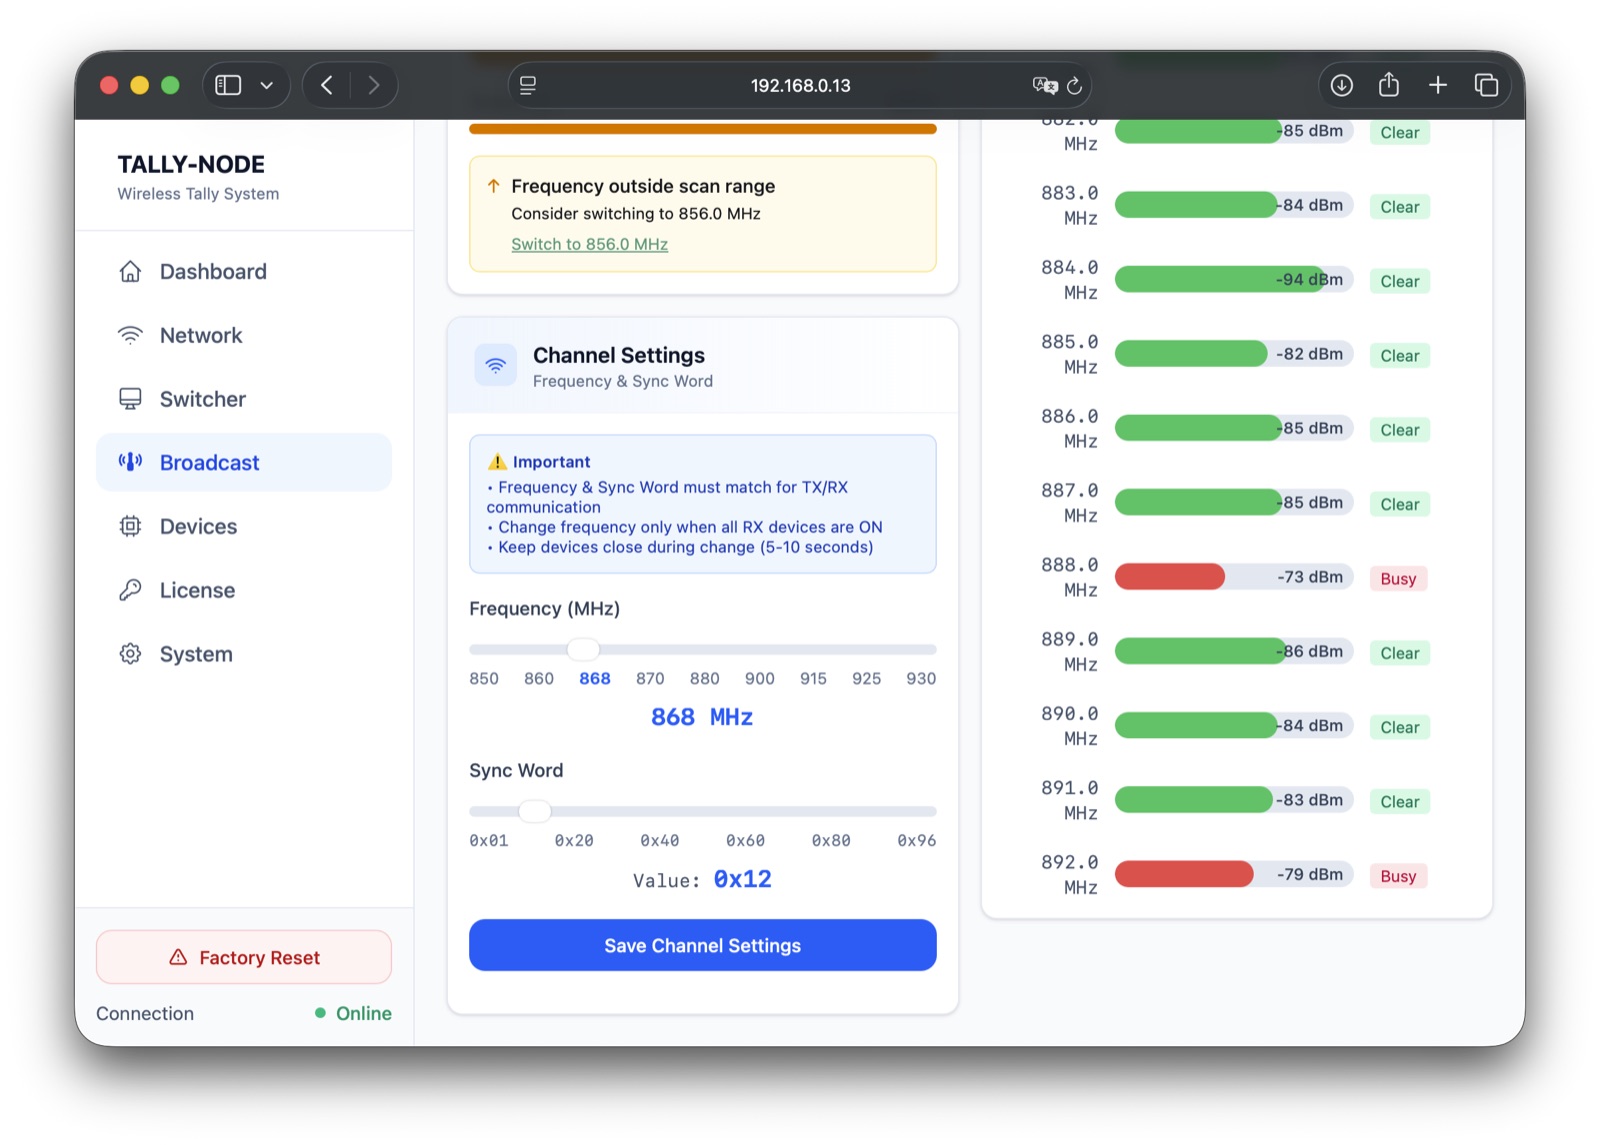Open the Switcher menu item

pos(244,399)
